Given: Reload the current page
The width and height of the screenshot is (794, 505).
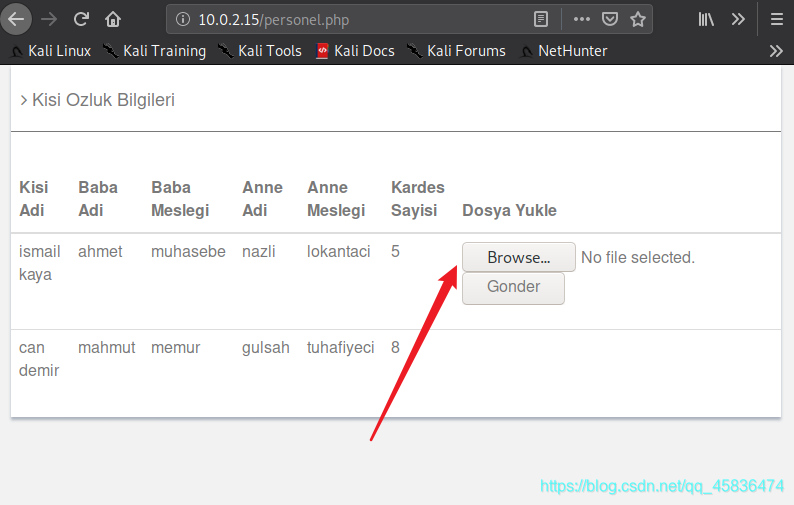Looking at the screenshot, I should [81, 19].
